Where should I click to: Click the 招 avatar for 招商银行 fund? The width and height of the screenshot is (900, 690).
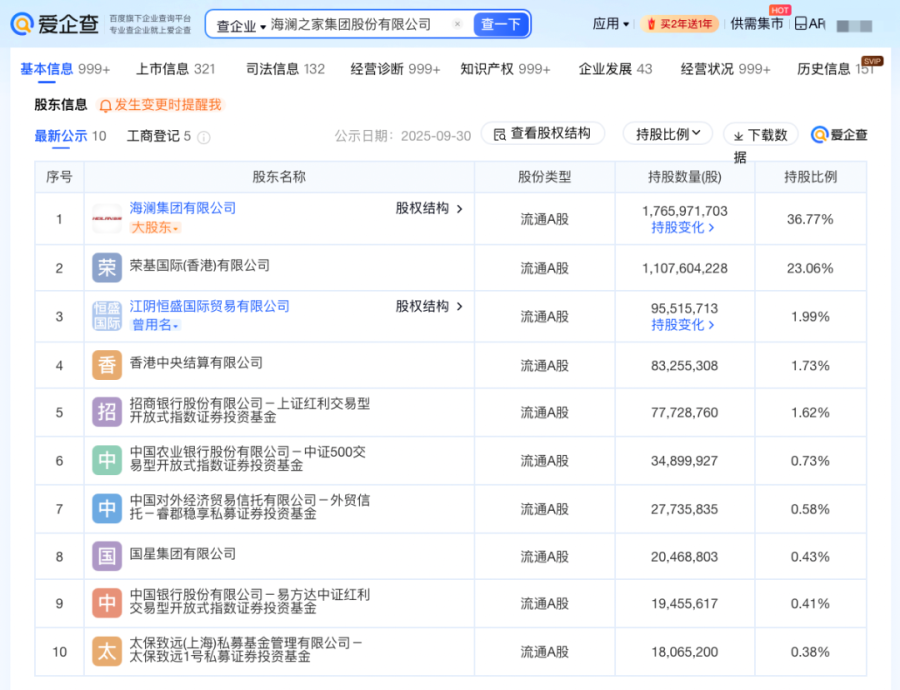[x=107, y=412]
